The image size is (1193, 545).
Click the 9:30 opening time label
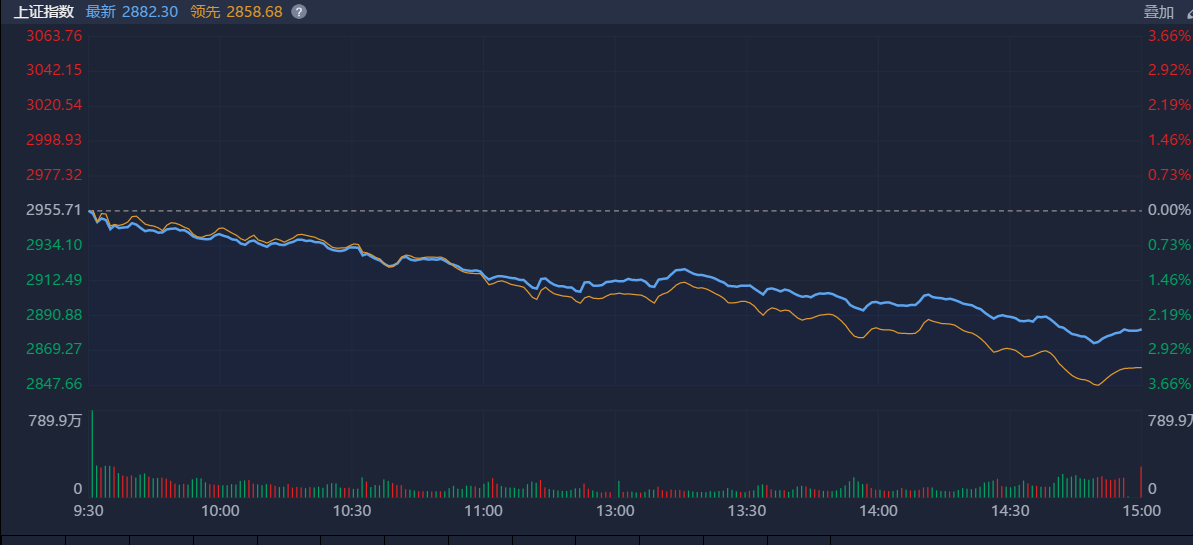(x=89, y=511)
